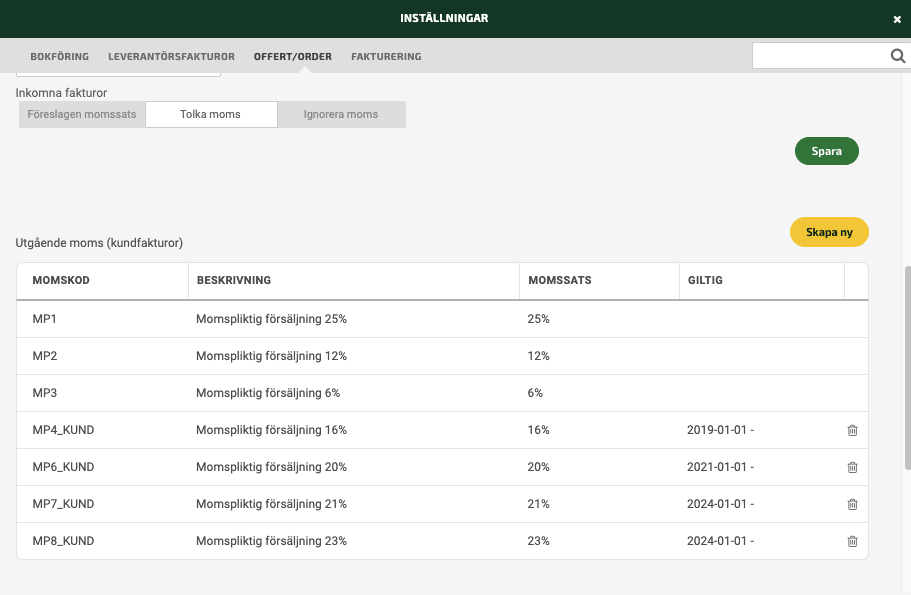Click description 'Momspliktig försäljning 16%'
Image resolution: width=911 pixels, height=595 pixels.
(x=271, y=430)
